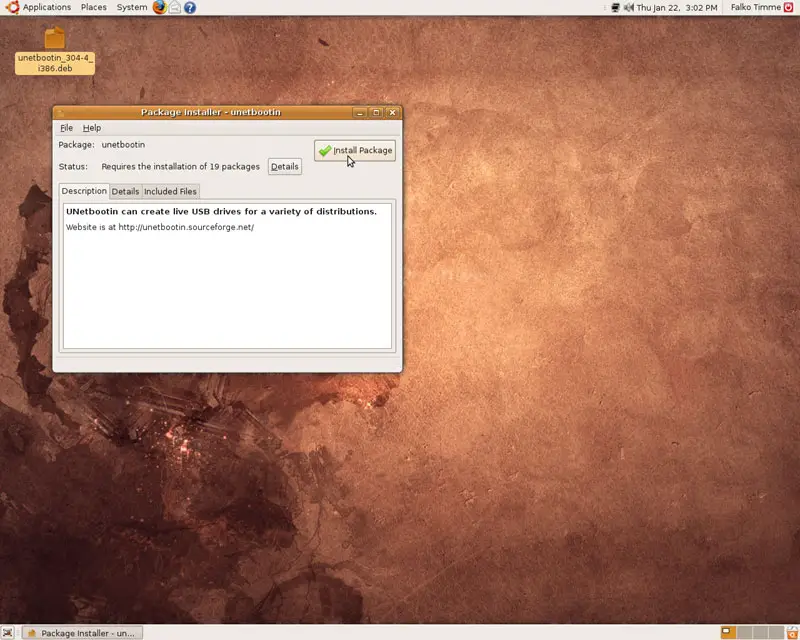800x640 pixels.
Task: Open the File menu in Package Installer
Action: tap(67, 128)
